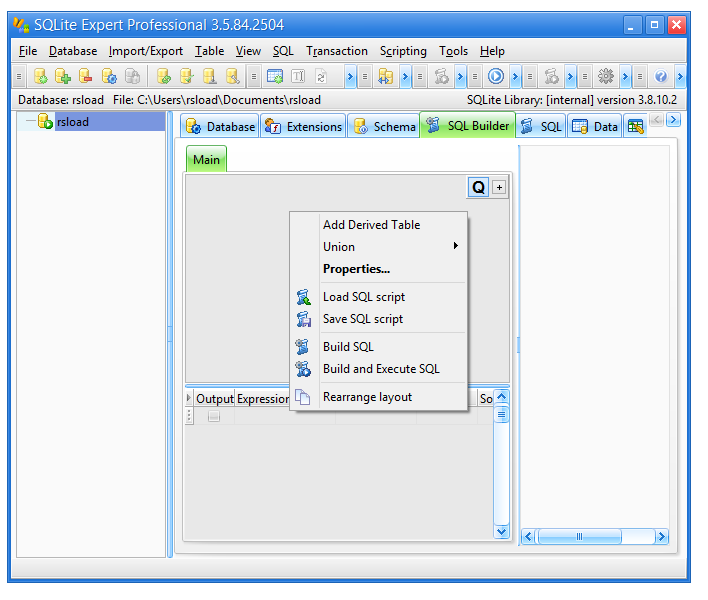Click the blue circular play toolbar icon

point(496,76)
